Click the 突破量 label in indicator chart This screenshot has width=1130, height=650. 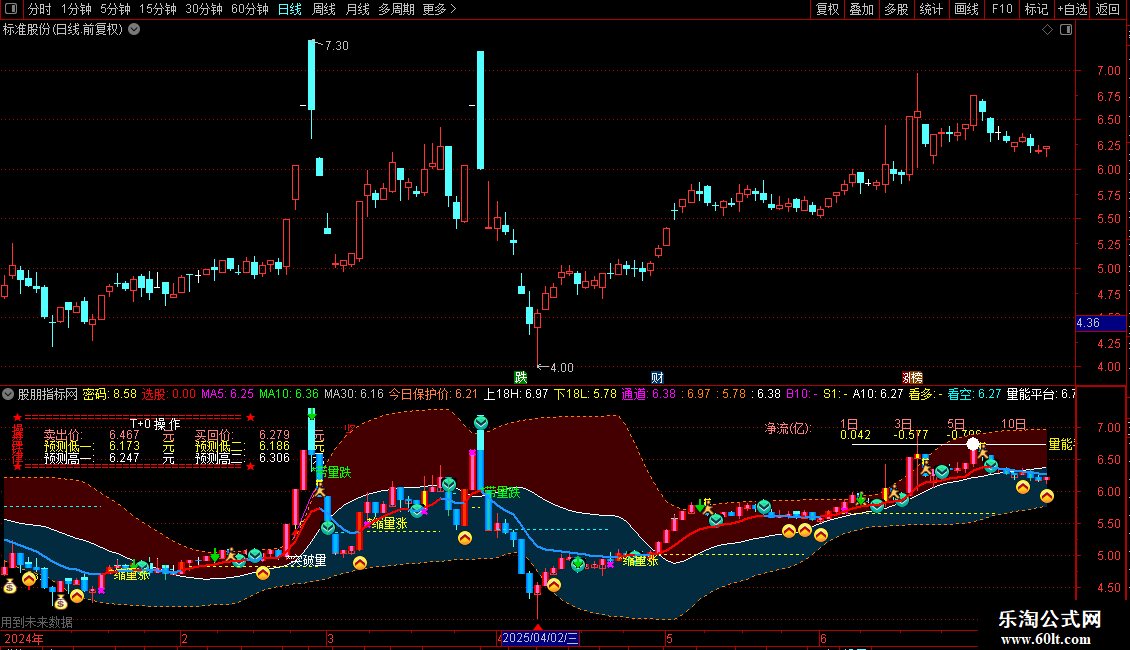pos(307,561)
